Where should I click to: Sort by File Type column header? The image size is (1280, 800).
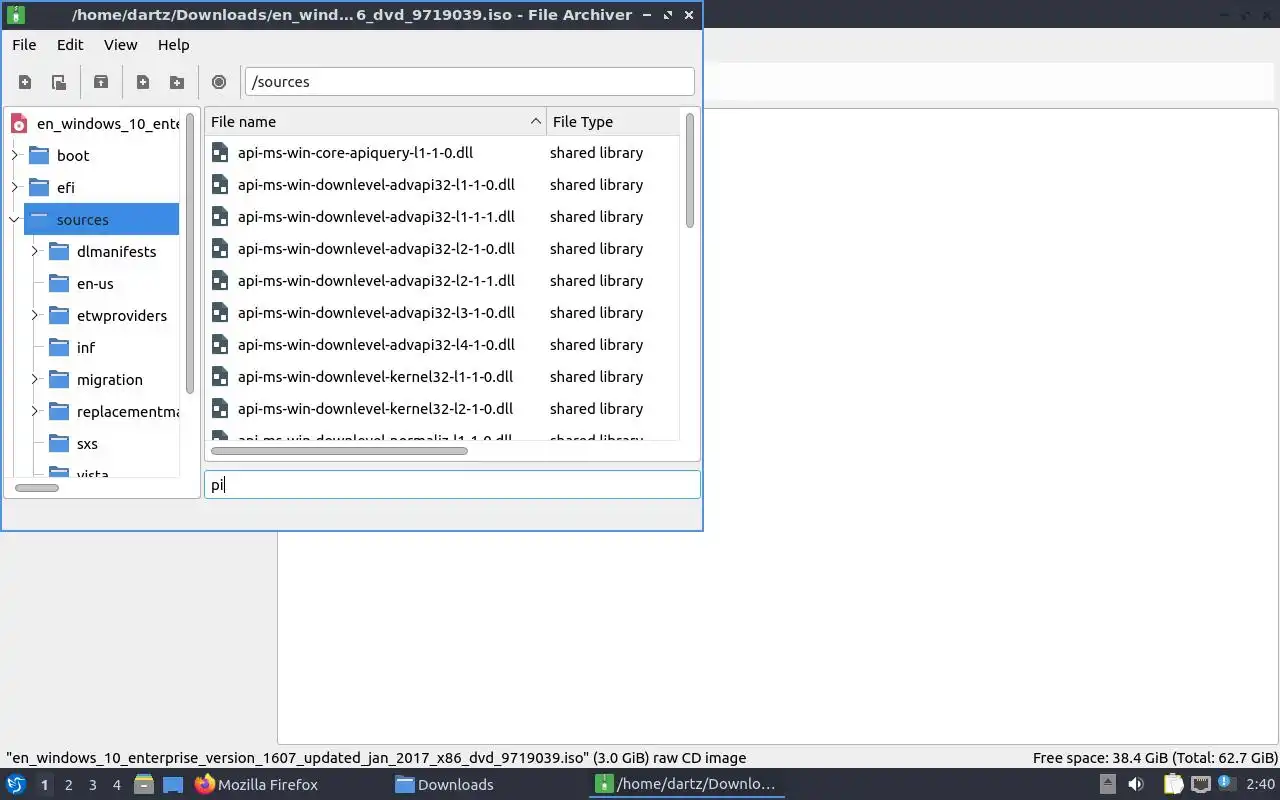613,122
